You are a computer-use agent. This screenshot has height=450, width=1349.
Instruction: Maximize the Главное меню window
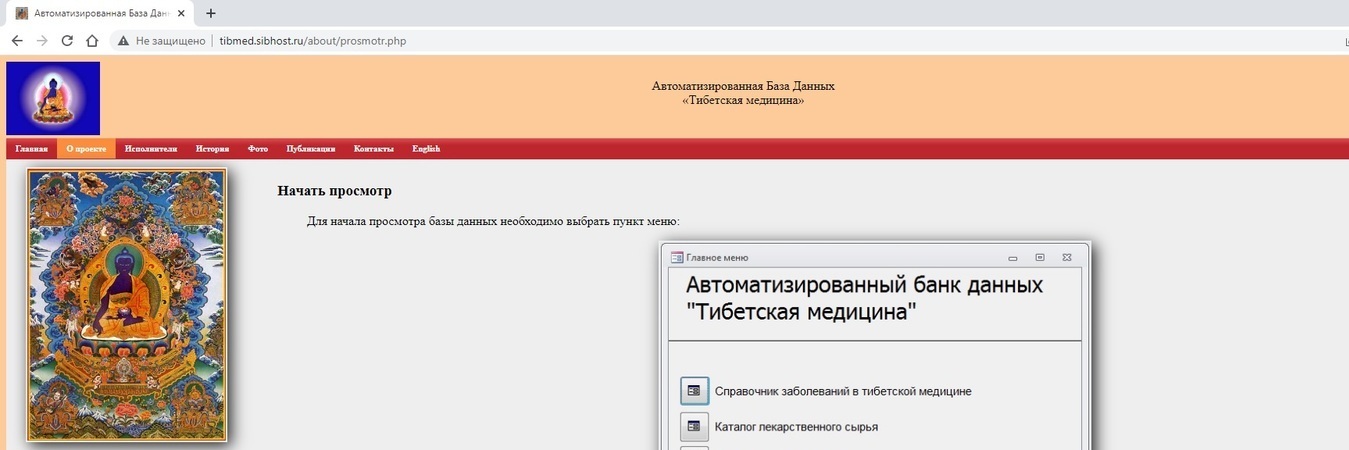click(1040, 258)
